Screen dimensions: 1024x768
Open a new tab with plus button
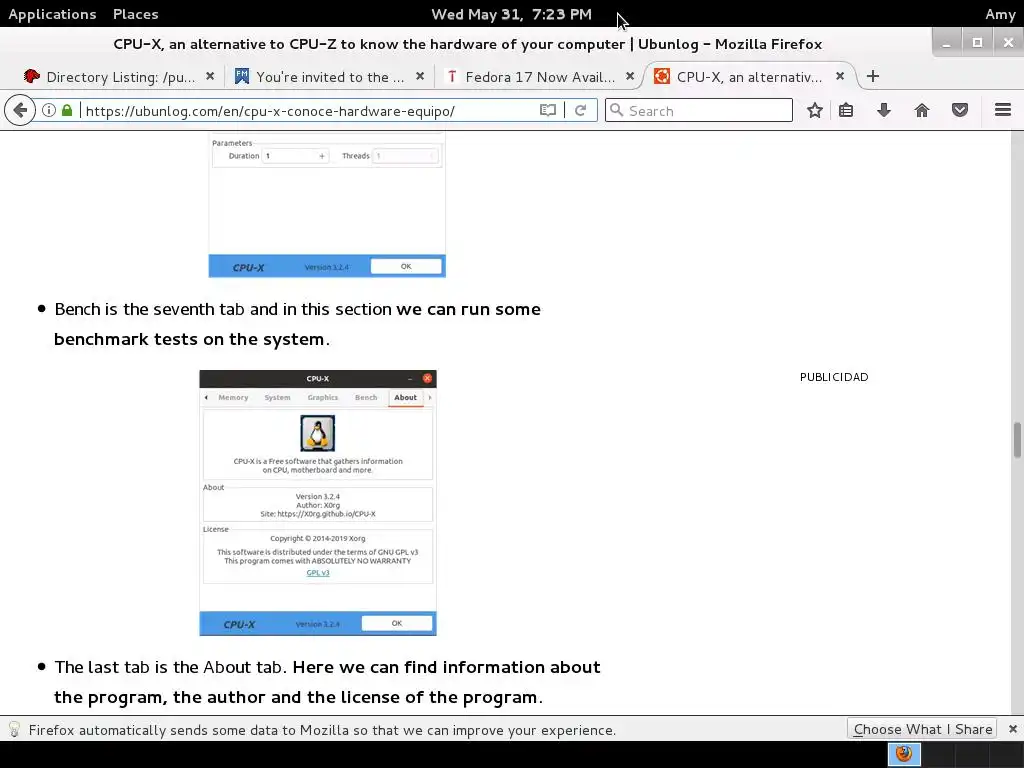tap(872, 76)
